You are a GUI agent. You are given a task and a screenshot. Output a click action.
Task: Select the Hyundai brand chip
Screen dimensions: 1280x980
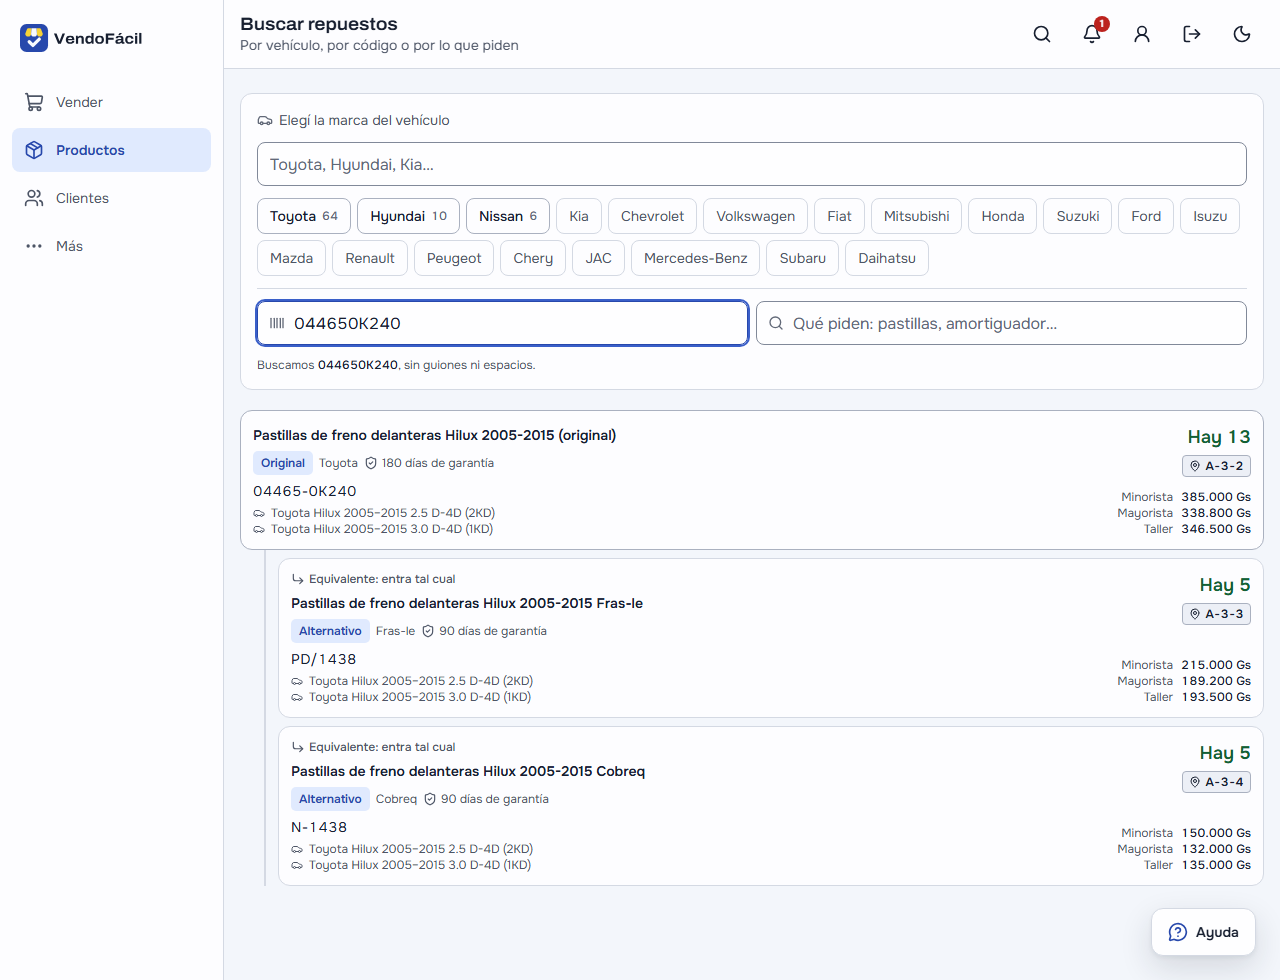[409, 216]
